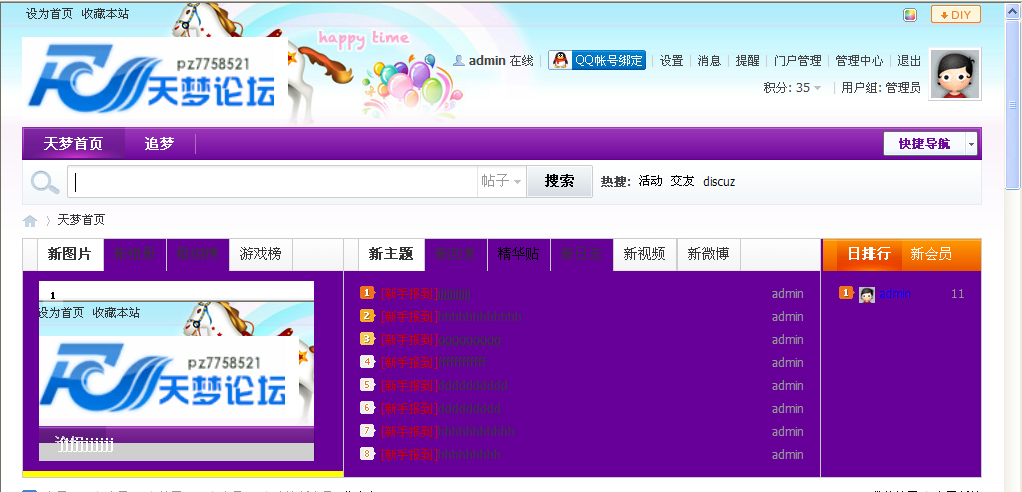Open the 快捷导航 menu
Viewport: 1022px width, 492px height.
924,144
